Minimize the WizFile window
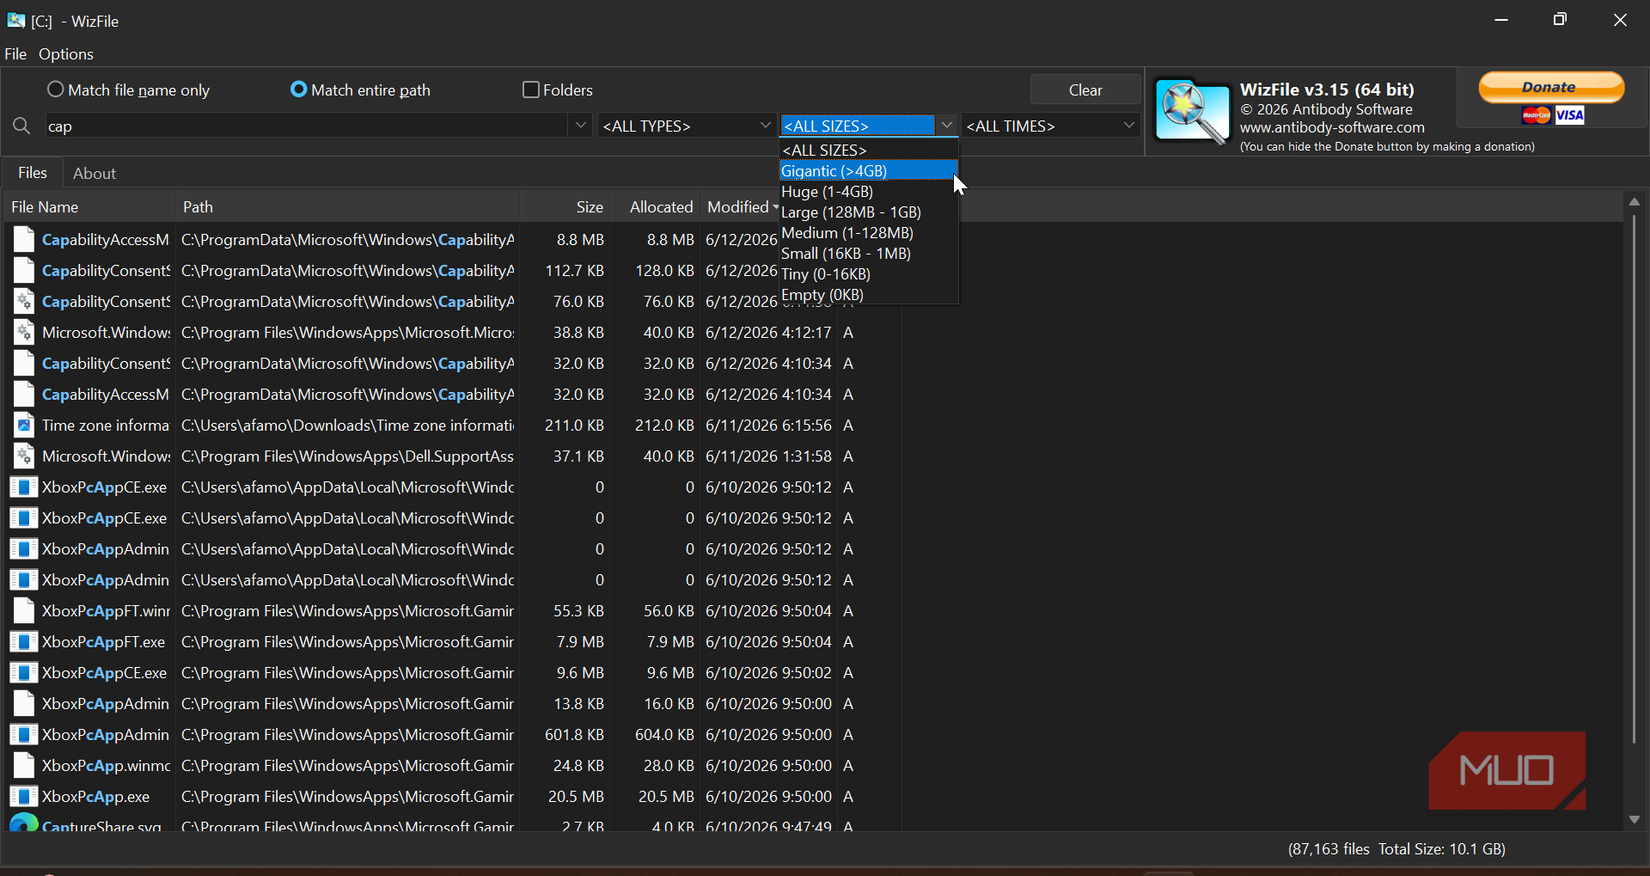 point(1501,20)
